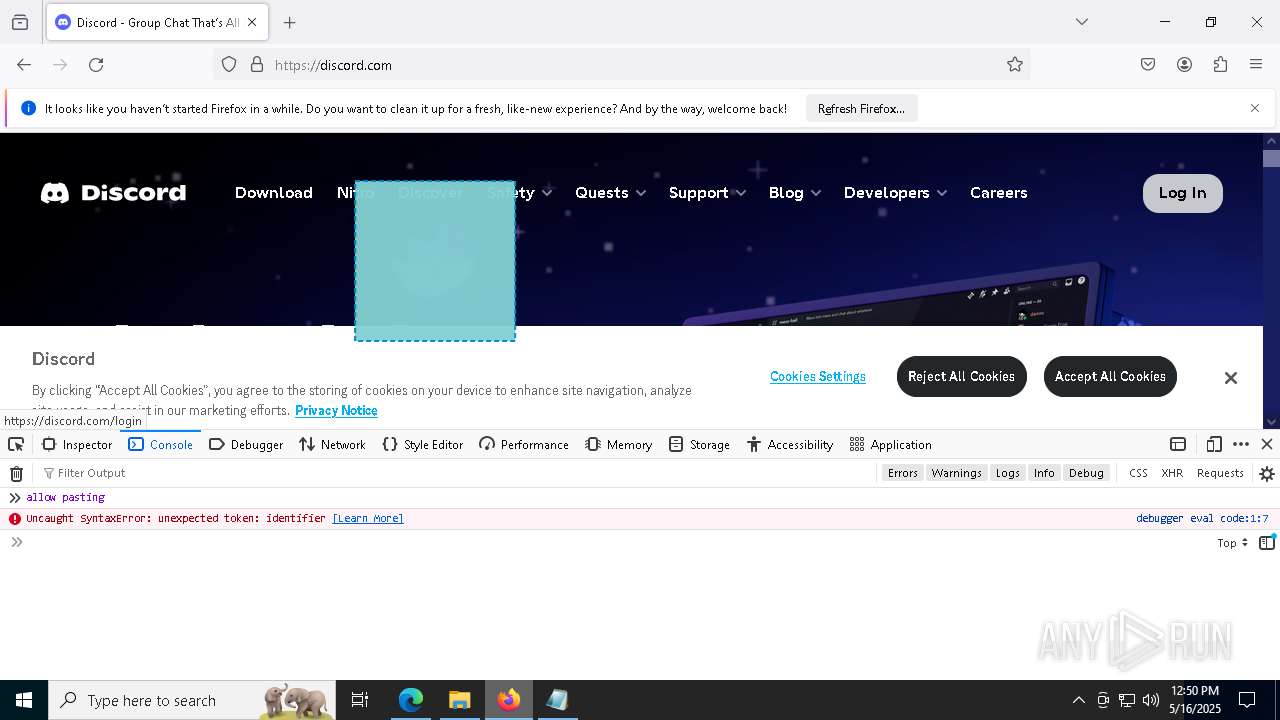Click the page vertical scrollbar thumb
The width and height of the screenshot is (1280, 720).
(1271, 157)
